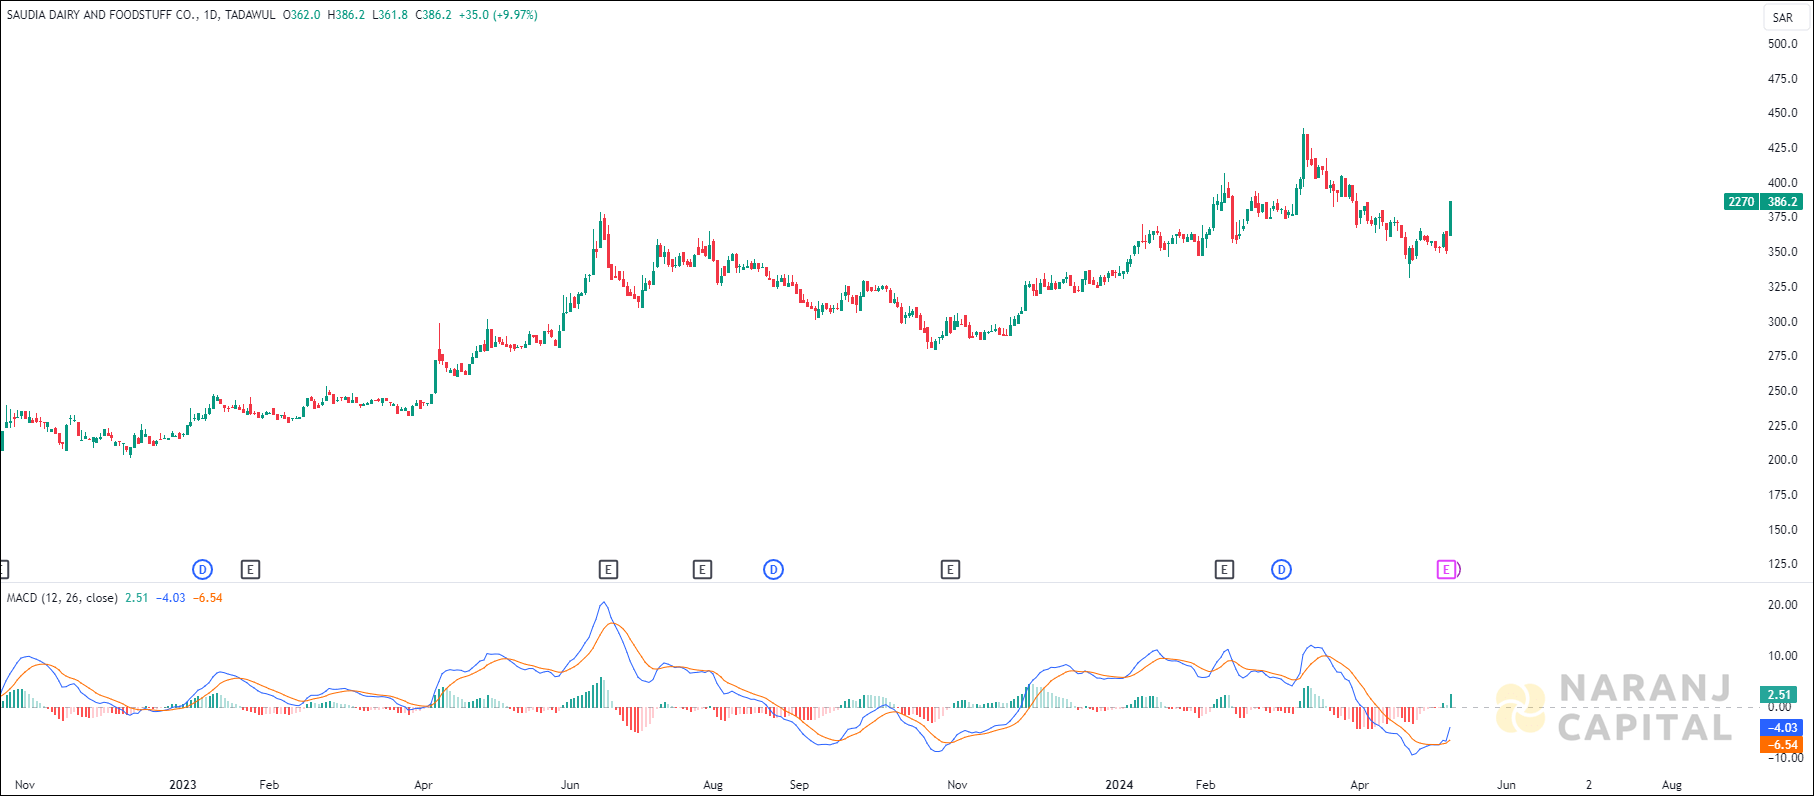Image resolution: width=1814 pixels, height=796 pixels.
Task: Click the 125.0 price axis label
Action: 1783,564
